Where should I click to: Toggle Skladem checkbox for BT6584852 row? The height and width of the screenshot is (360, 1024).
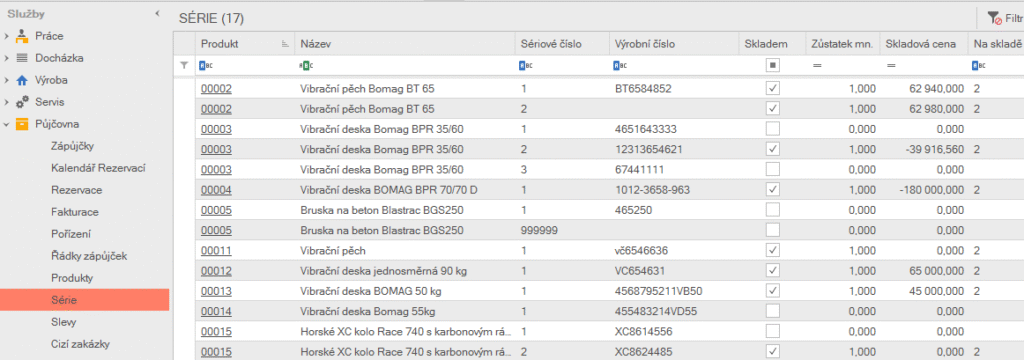pyautogui.click(x=773, y=88)
